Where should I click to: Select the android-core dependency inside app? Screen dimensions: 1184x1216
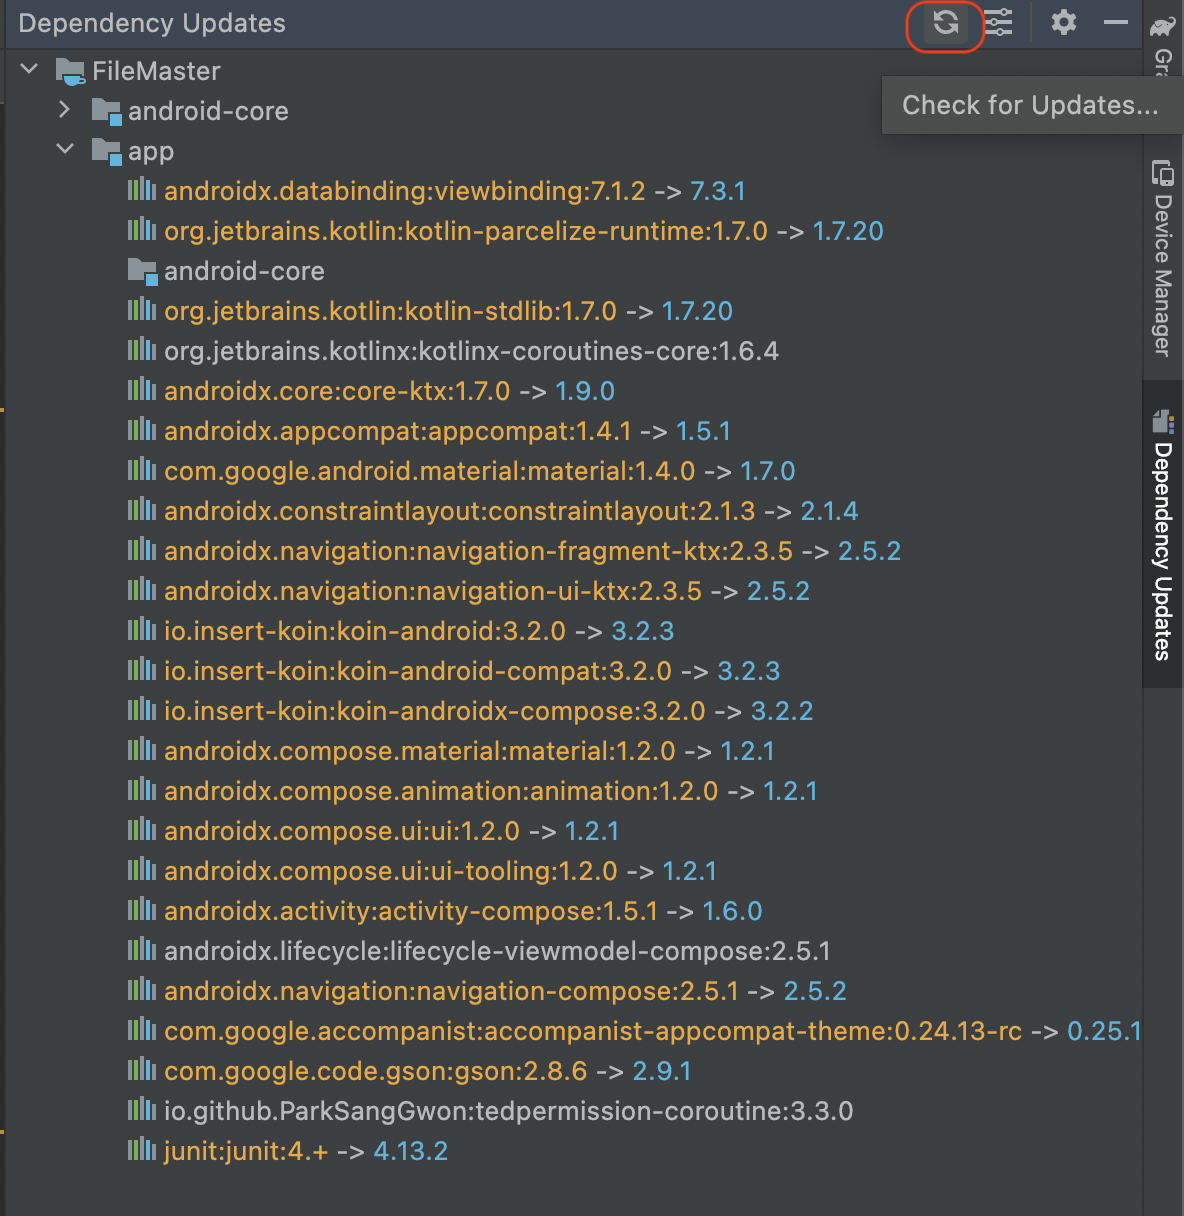coord(227,271)
